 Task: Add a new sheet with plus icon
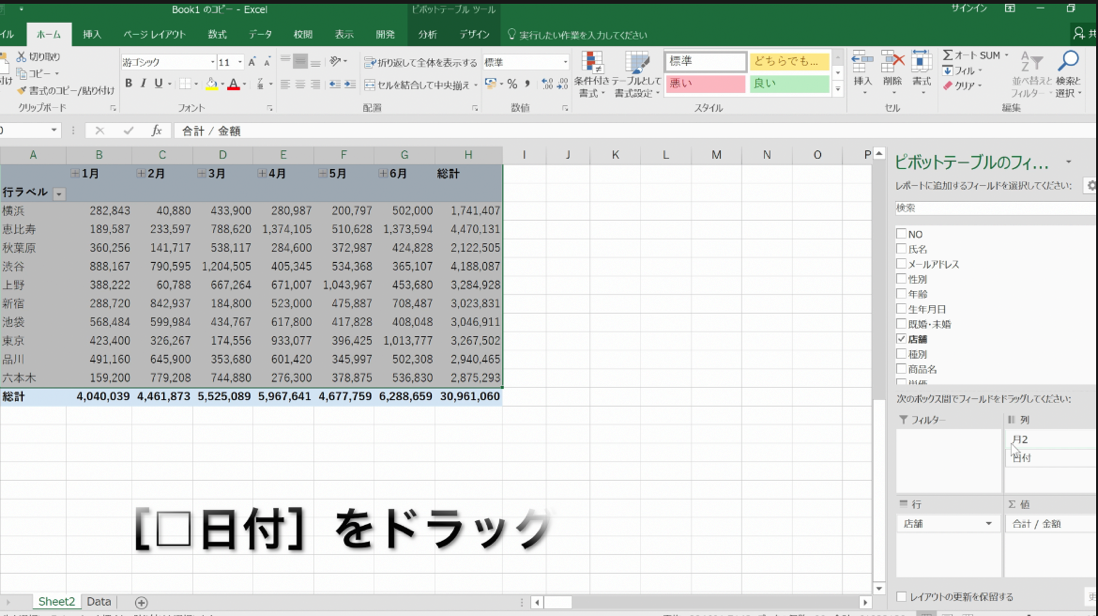pyautogui.click(x=141, y=602)
